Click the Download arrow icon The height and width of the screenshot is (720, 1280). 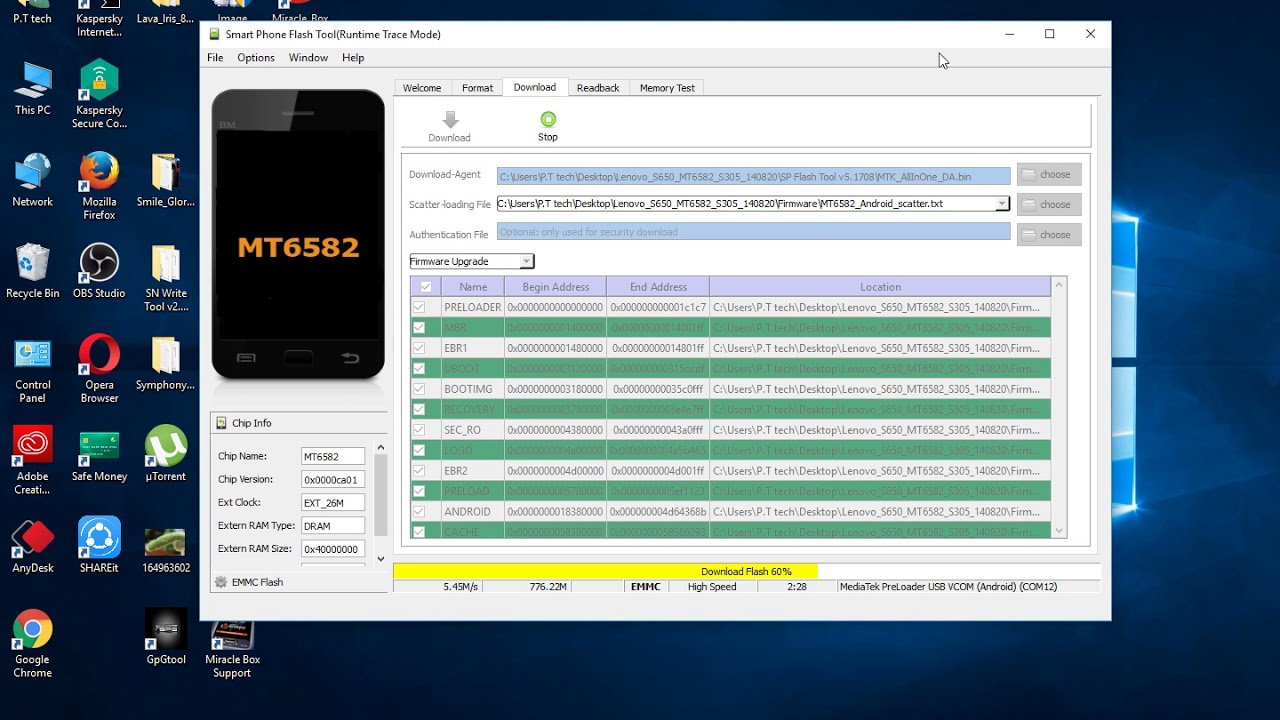click(450, 119)
